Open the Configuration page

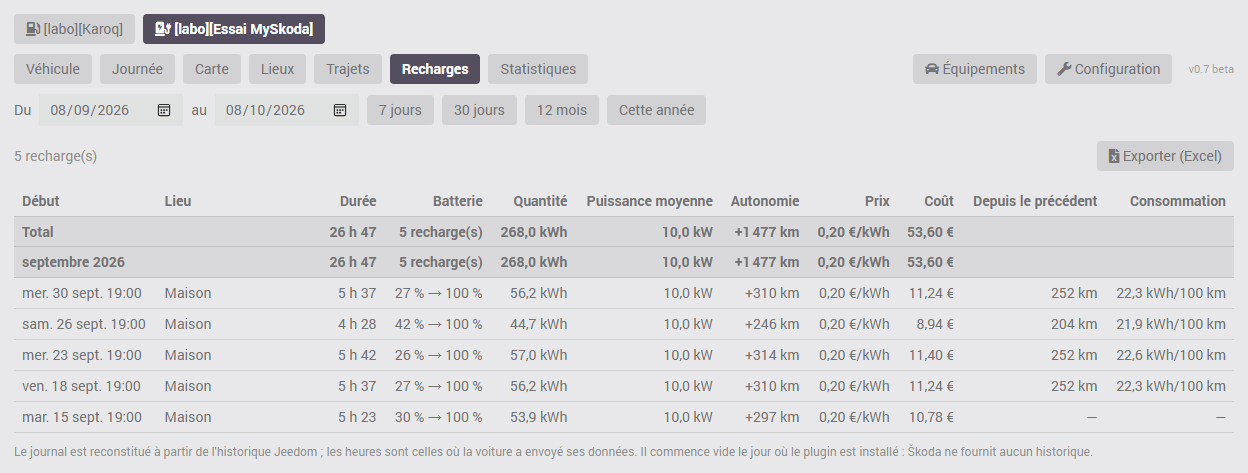[x=1108, y=69]
